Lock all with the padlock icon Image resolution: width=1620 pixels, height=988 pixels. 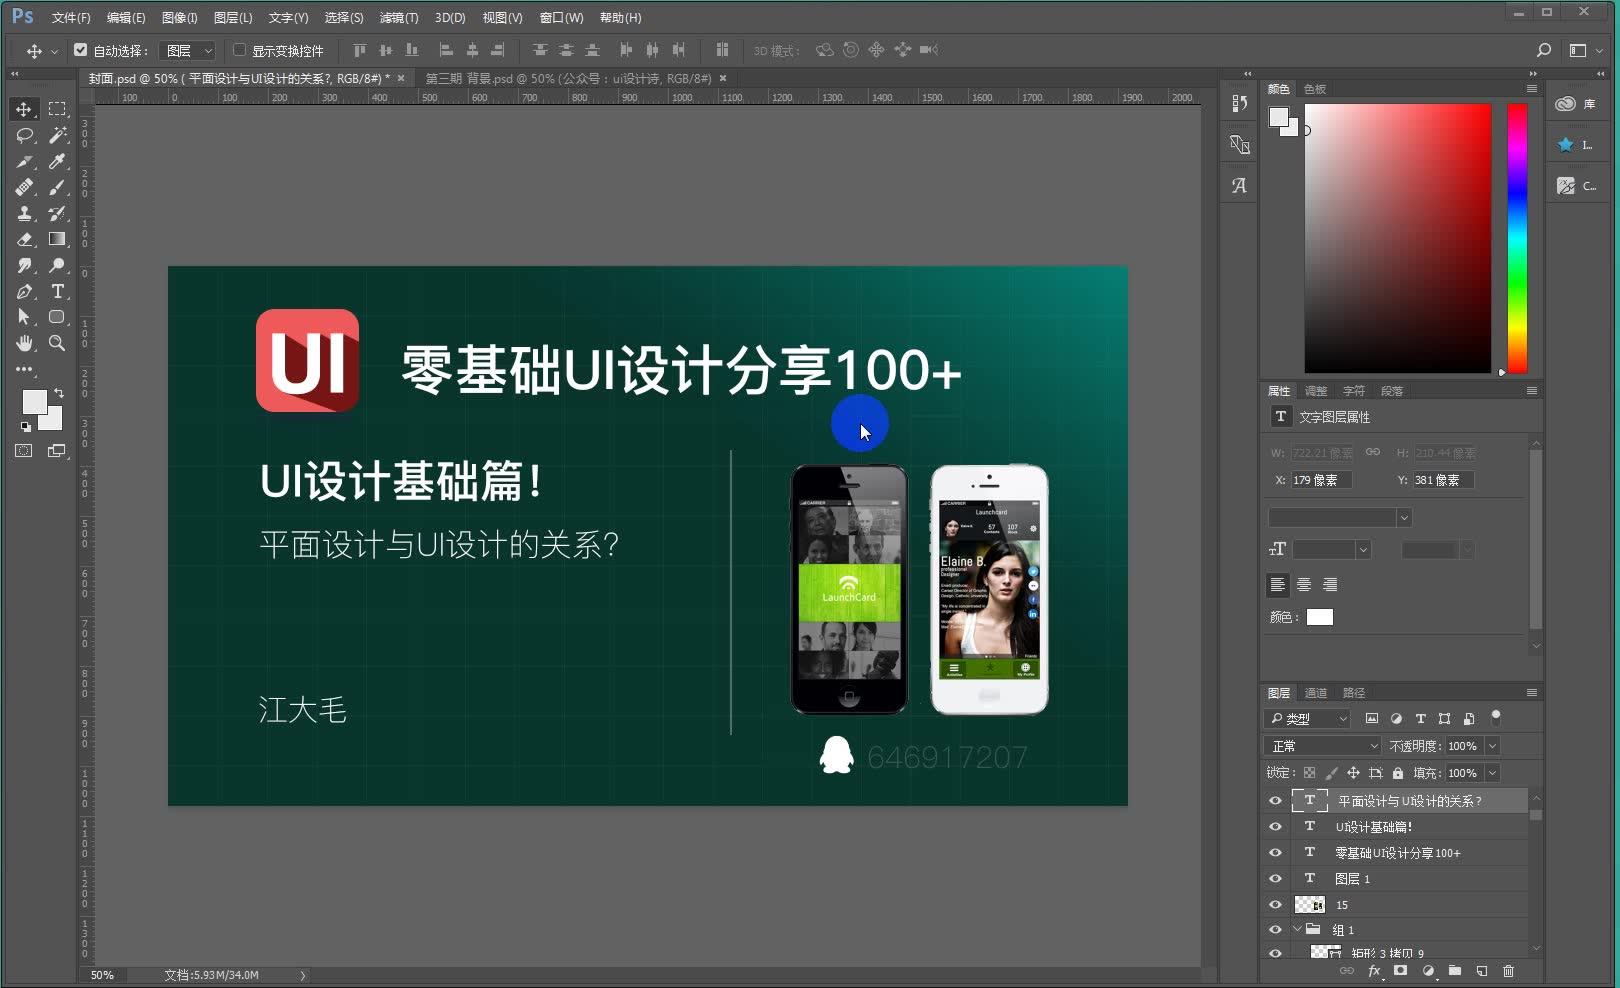point(1398,773)
